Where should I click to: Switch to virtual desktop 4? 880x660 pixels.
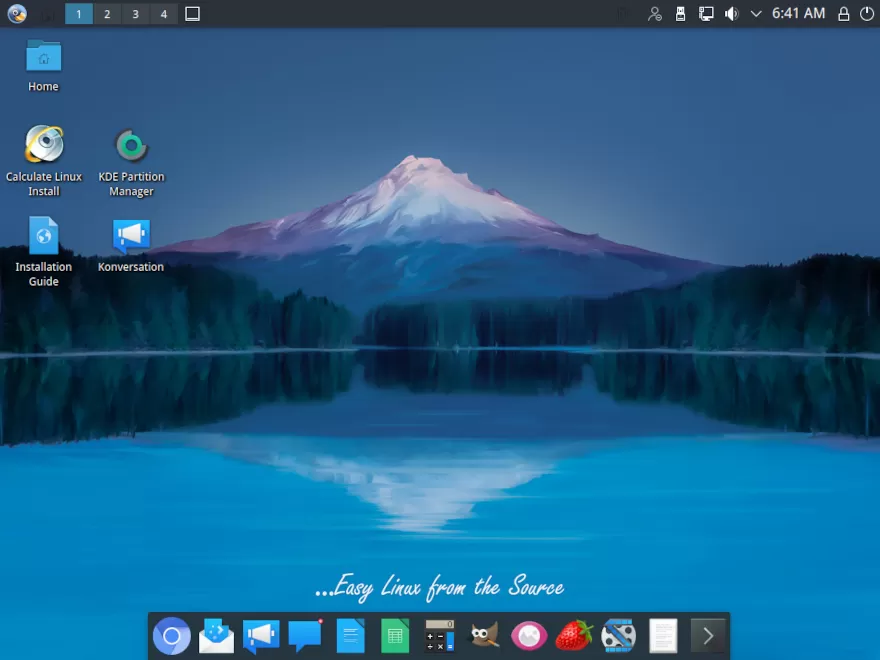click(x=163, y=14)
